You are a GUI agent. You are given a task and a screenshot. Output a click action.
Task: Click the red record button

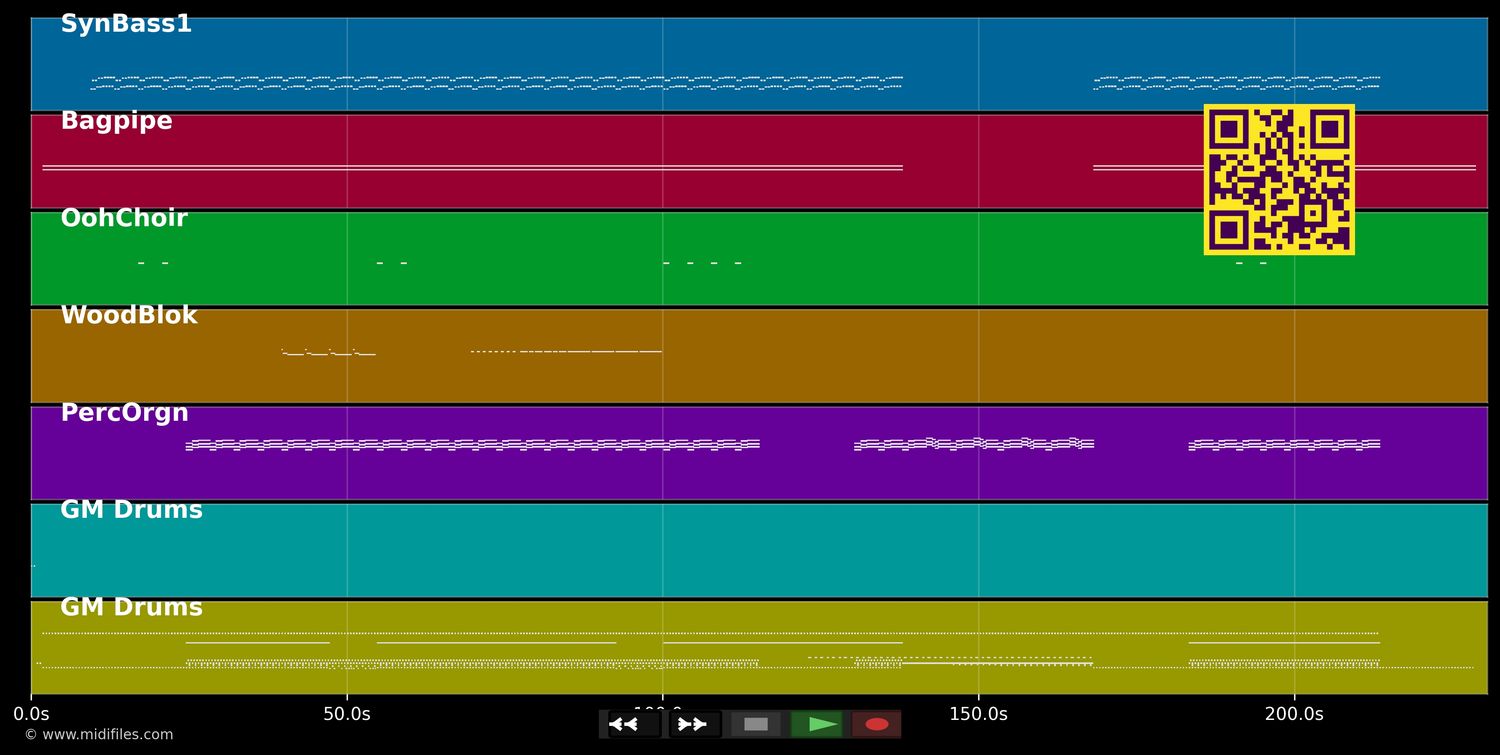pos(877,724)
